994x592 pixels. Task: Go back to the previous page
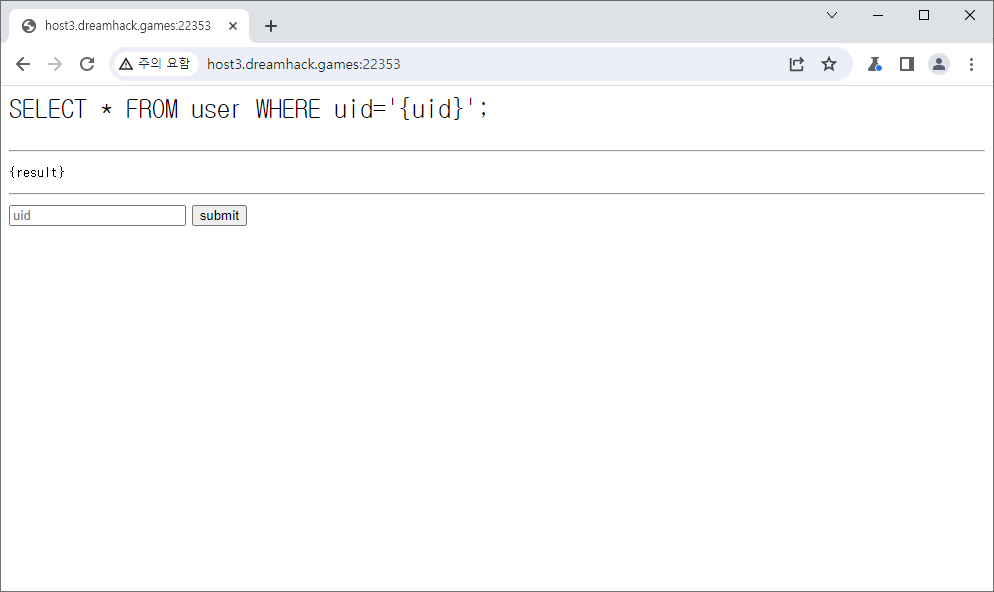pyautogui.click(x=23, y=64)
